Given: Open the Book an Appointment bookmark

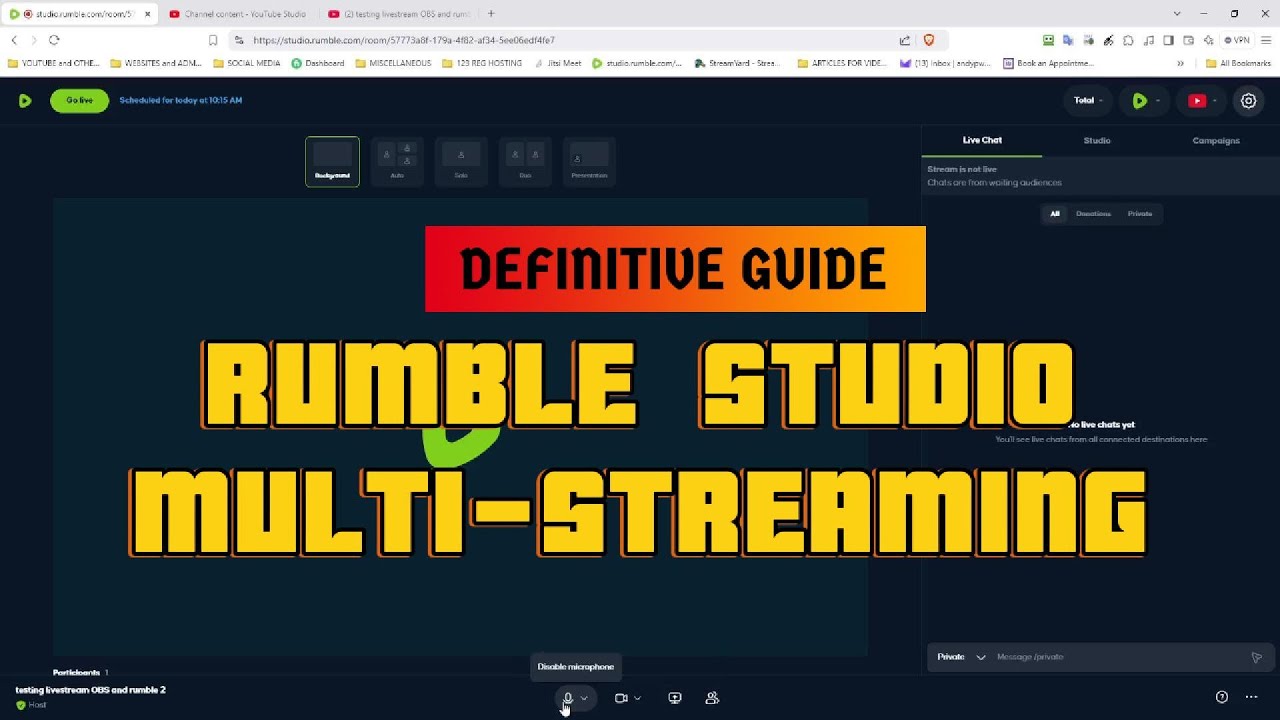Looking at the screenshot, I should pyautogui.click(x=1050, y=63).
